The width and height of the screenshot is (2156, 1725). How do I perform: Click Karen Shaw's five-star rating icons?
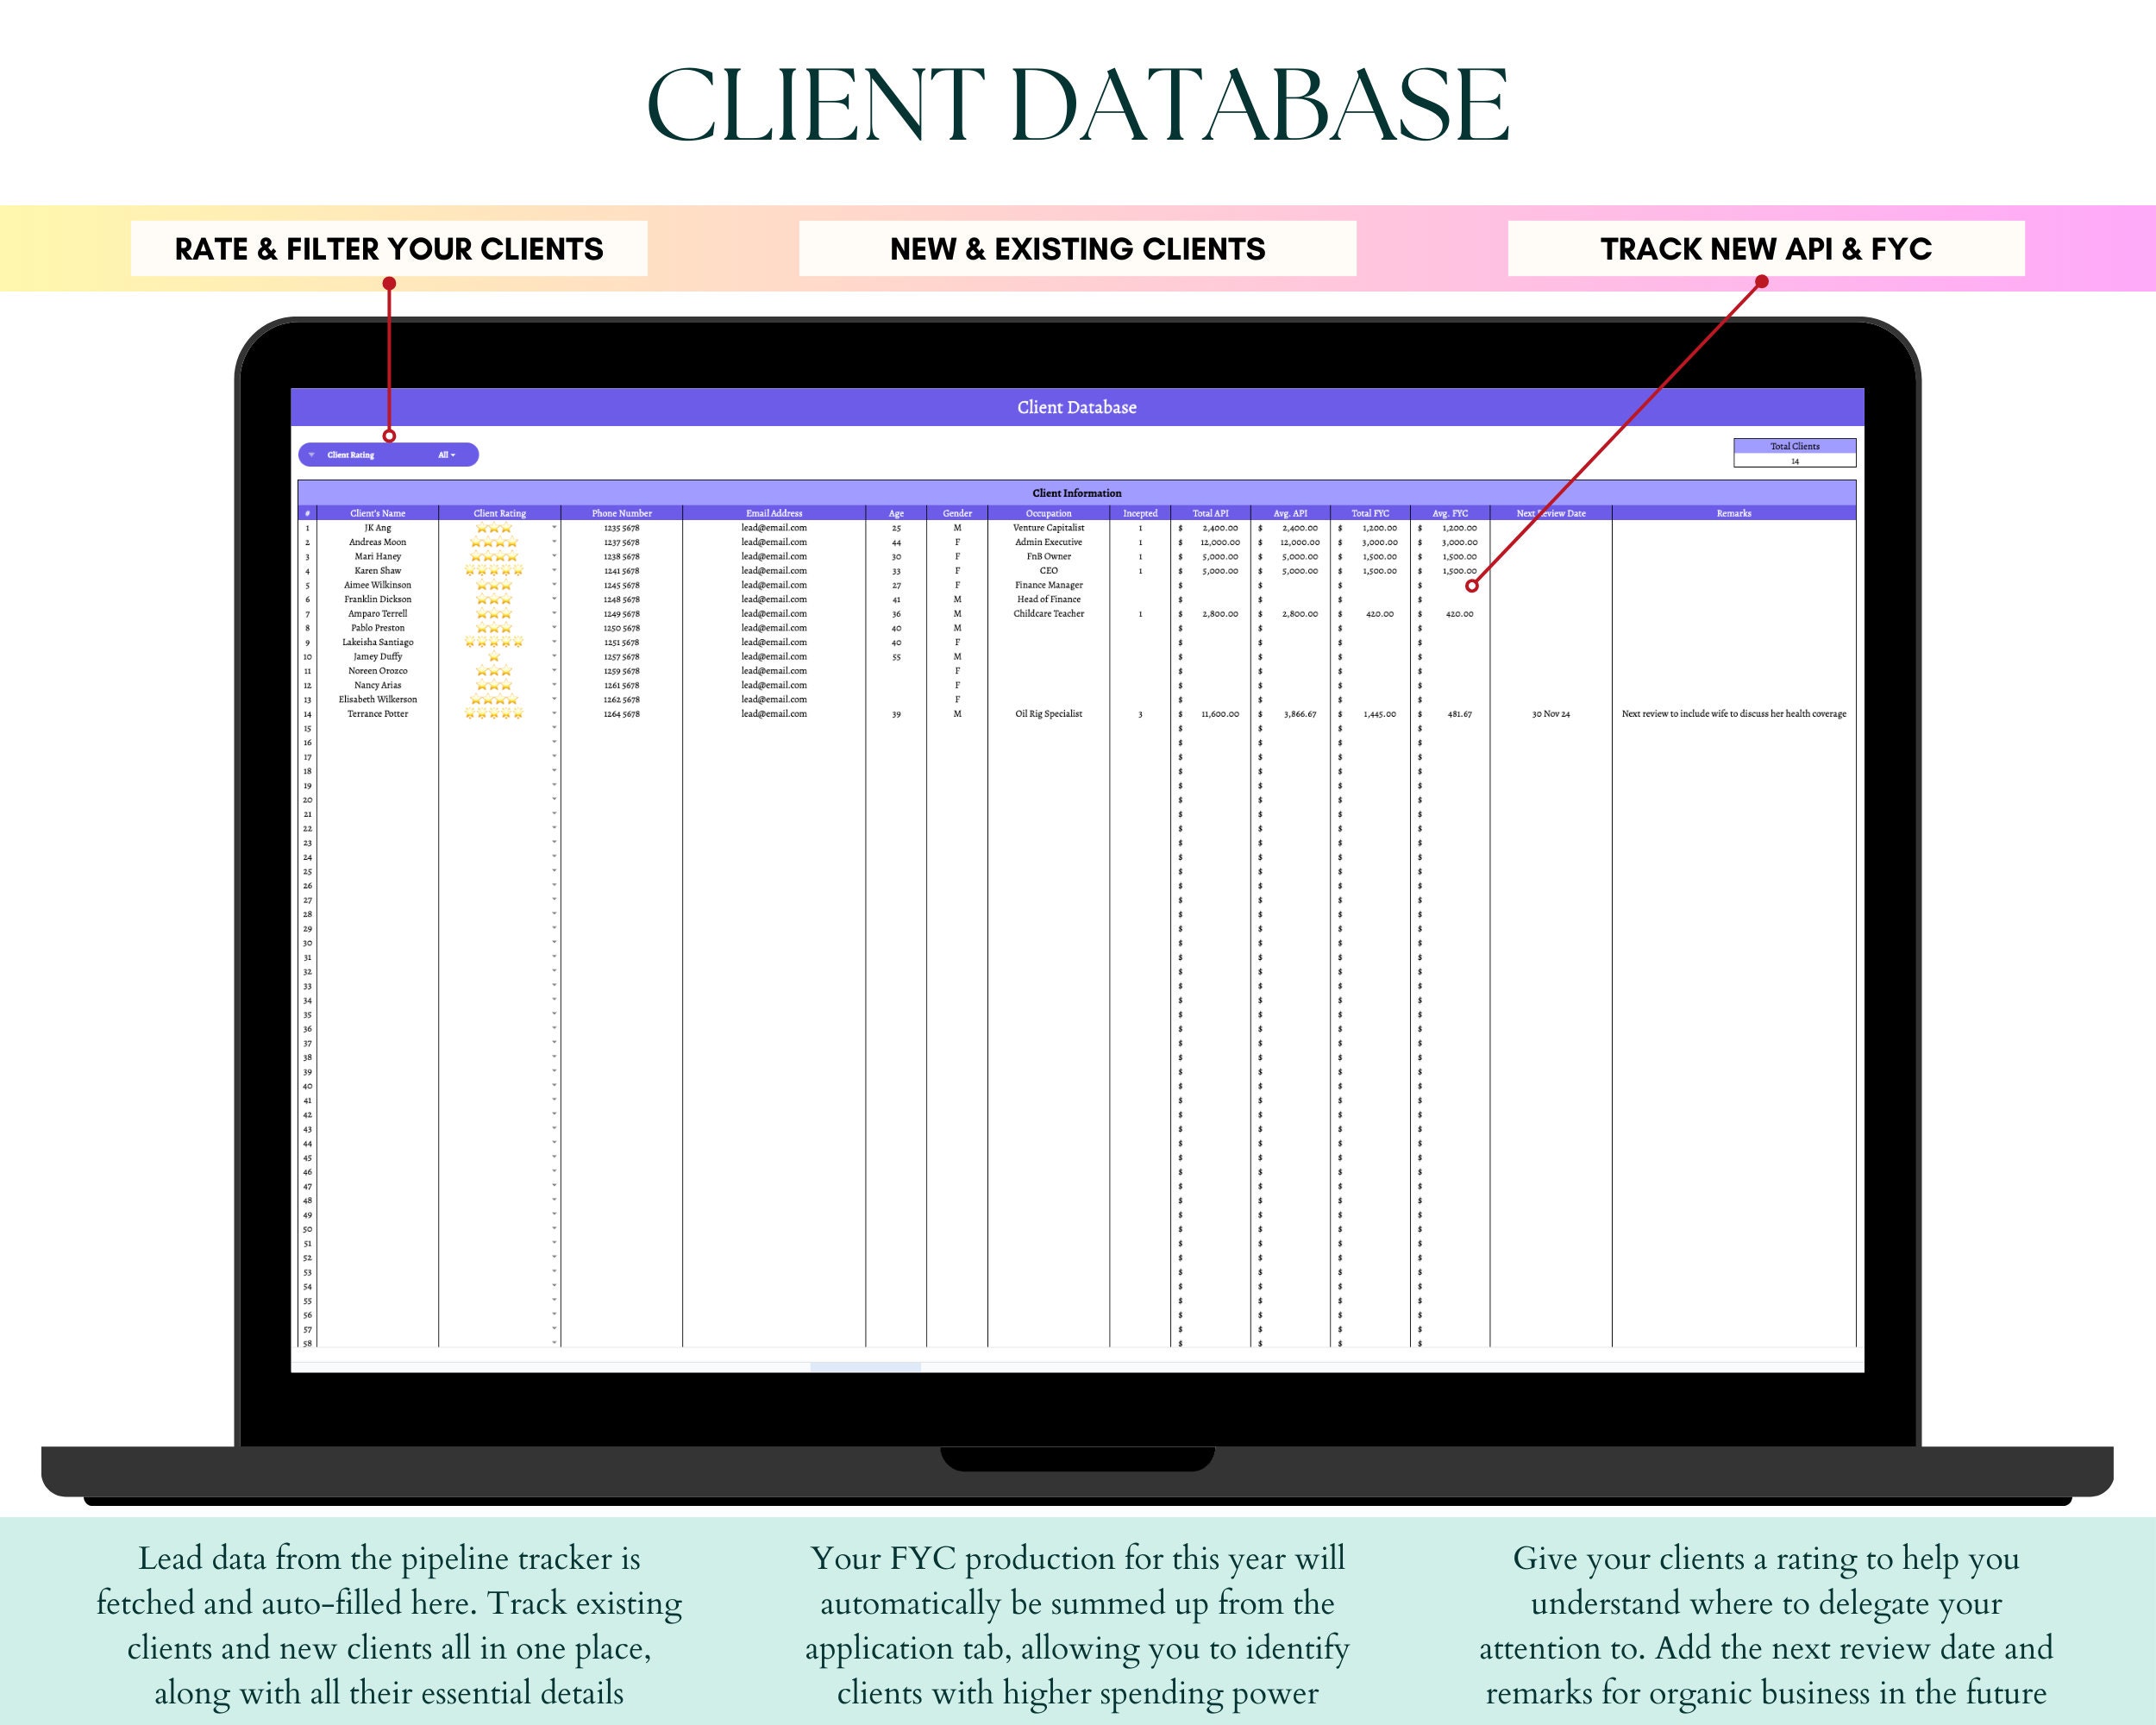[494, 570]
